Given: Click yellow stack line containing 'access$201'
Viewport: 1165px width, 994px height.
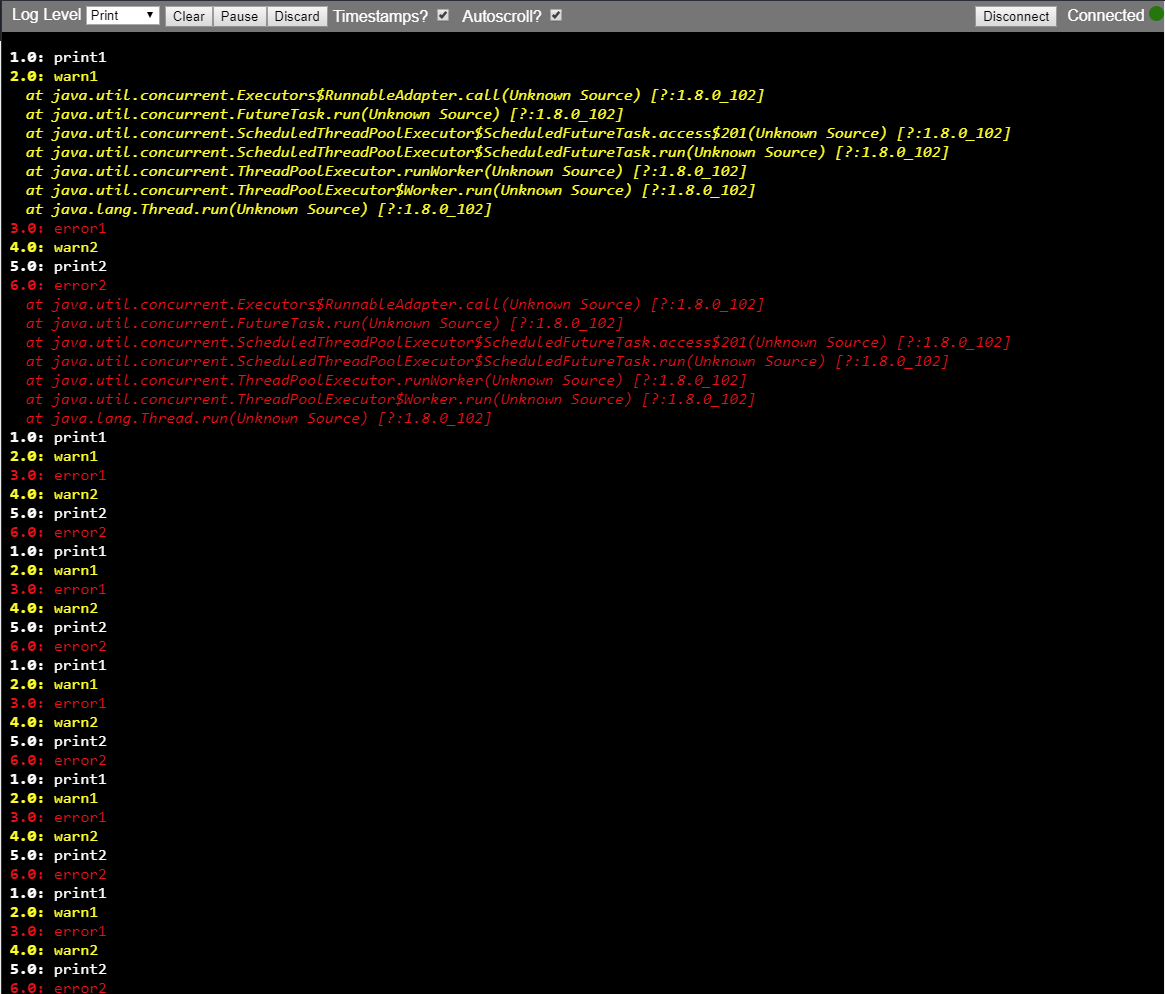Looking at the screenshot, I should coord(519,134).
